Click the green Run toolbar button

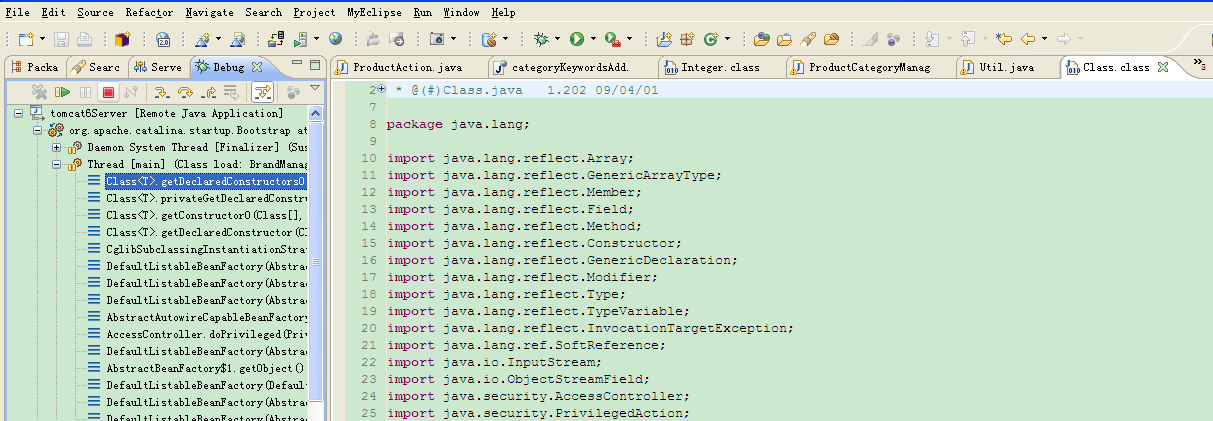pyautogui.click(x=577, y=39)
